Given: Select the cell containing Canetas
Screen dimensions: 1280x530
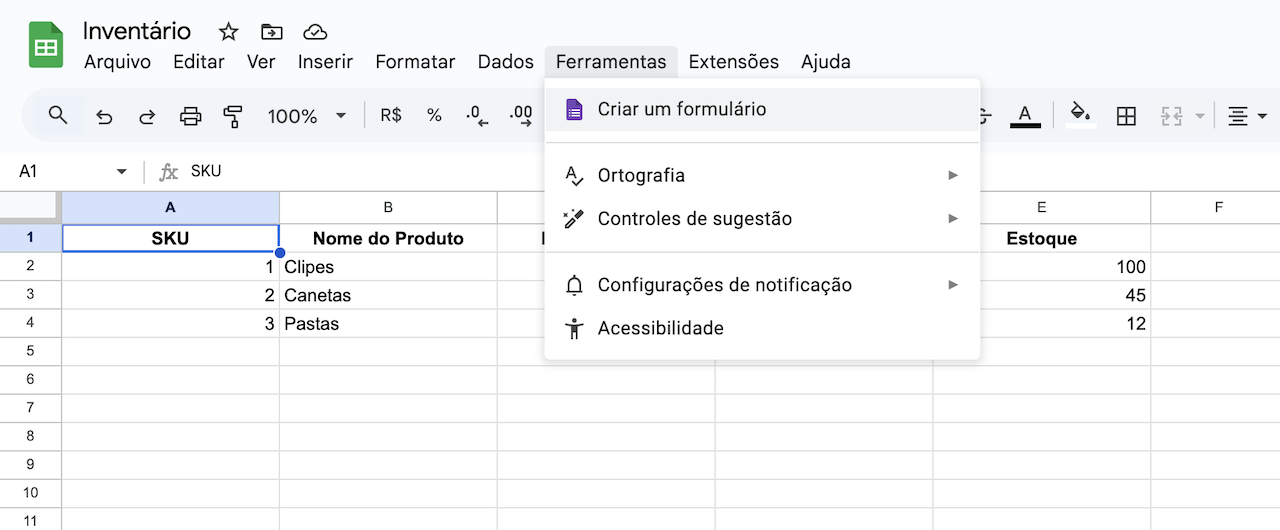Looking at the screenshot, I should pos(388,296).
